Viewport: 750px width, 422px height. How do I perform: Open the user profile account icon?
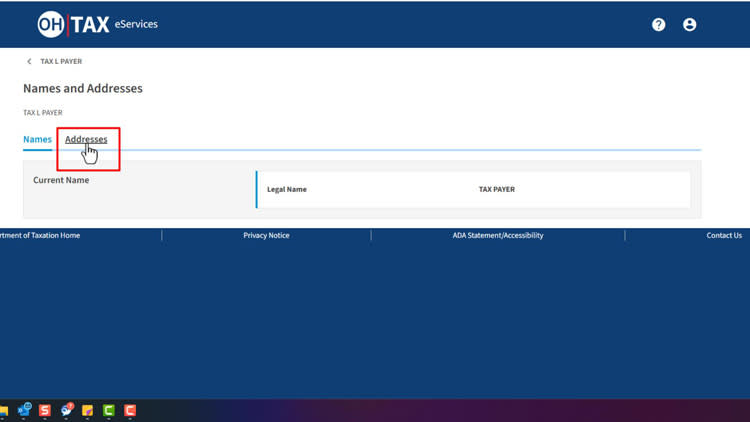pos(689,25)
